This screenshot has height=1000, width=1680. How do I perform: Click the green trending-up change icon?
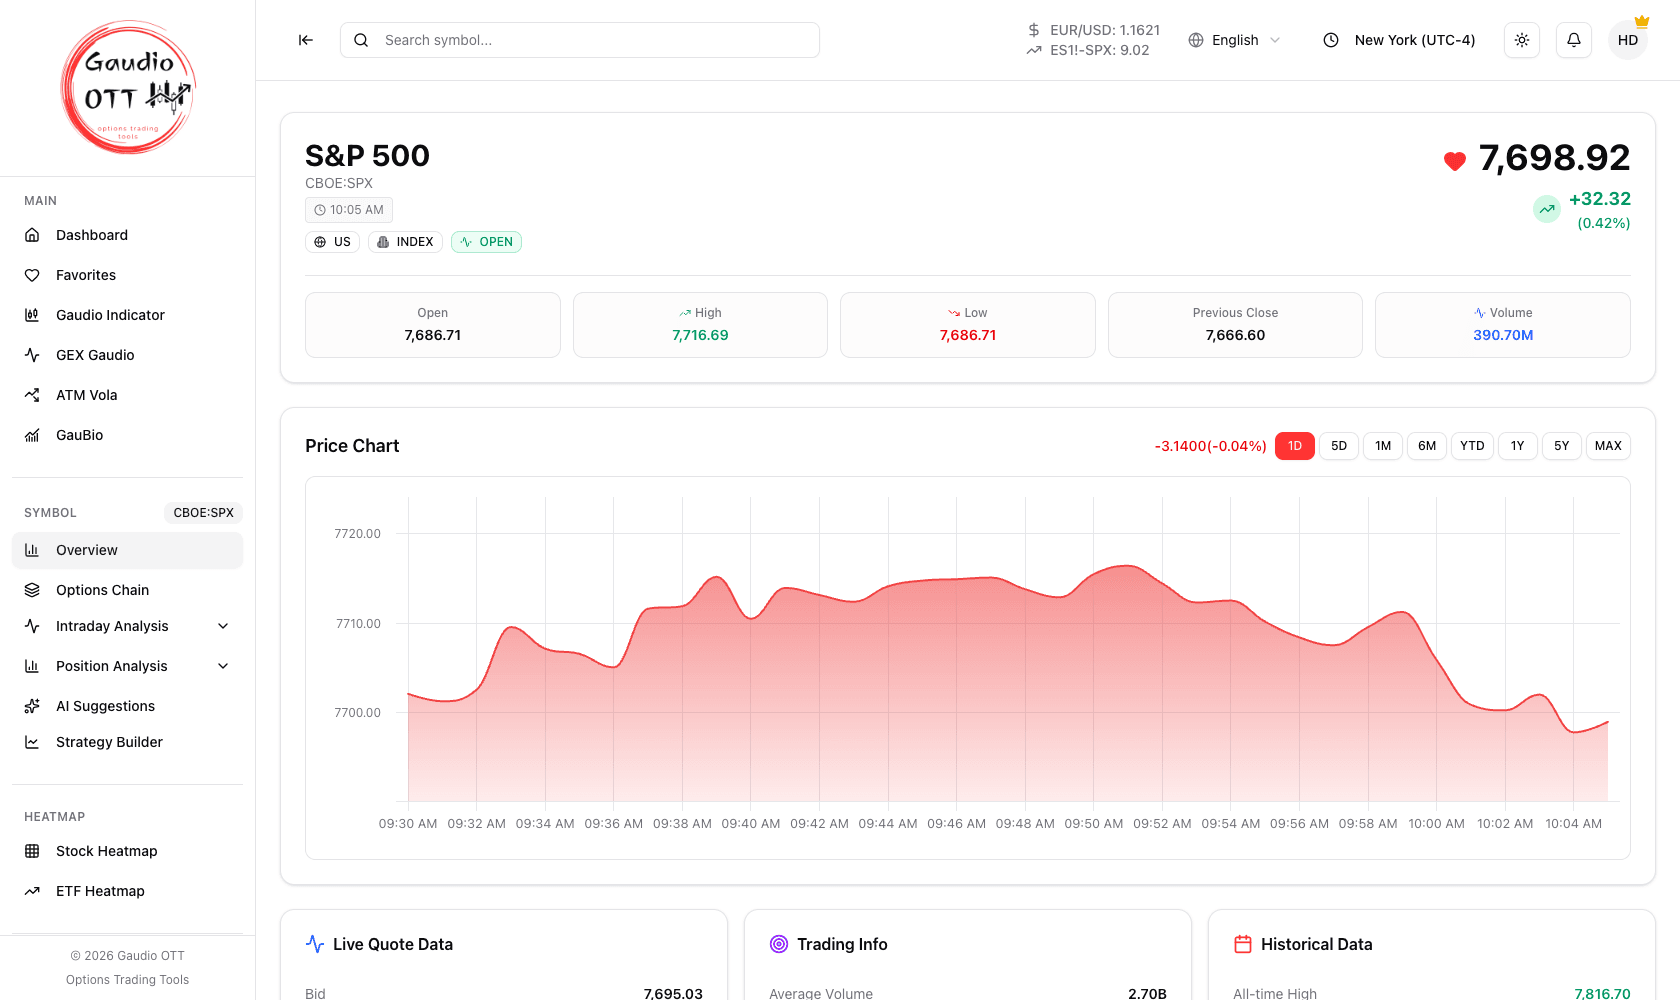pos(1547,209)
